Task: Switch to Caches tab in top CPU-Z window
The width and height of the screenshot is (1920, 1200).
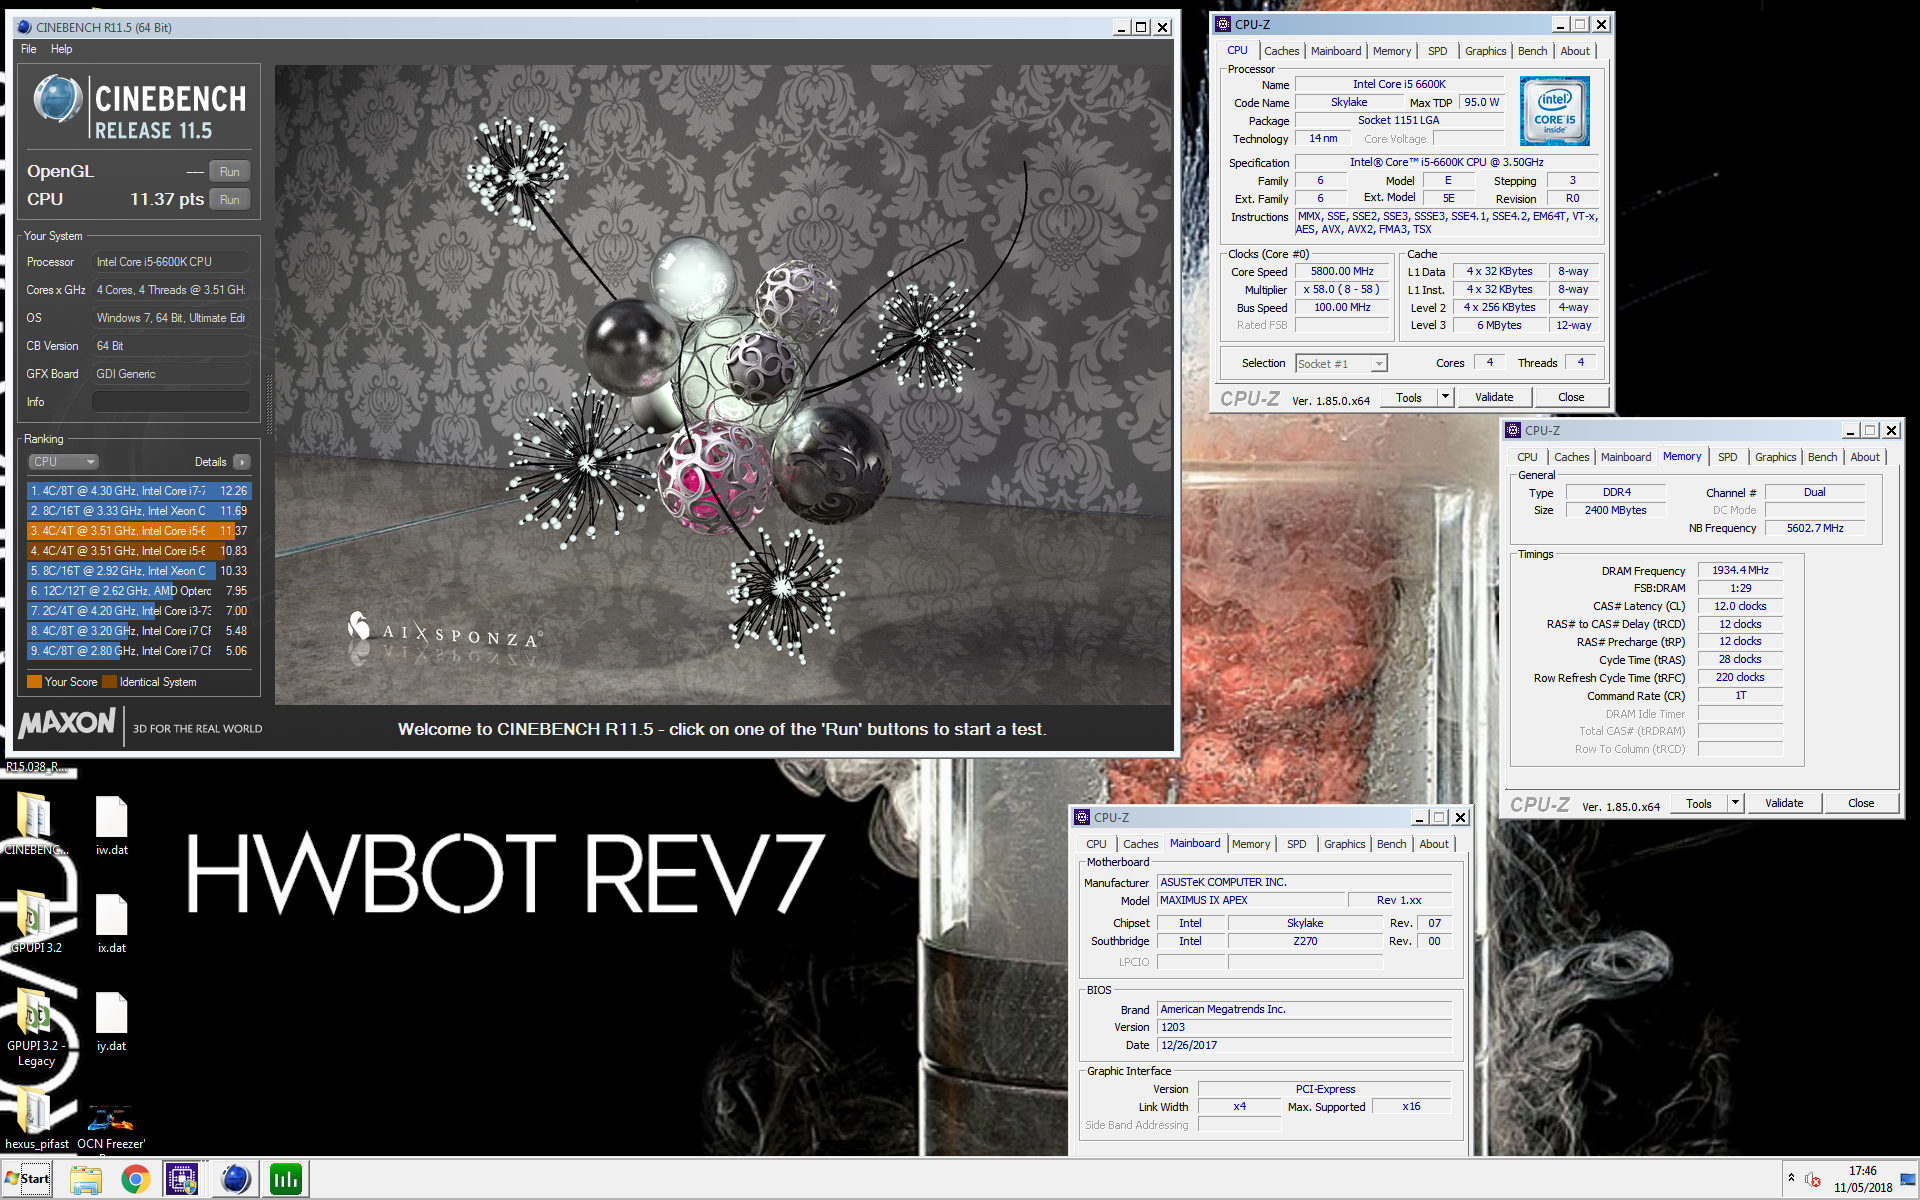Action: coord(1281,51)
